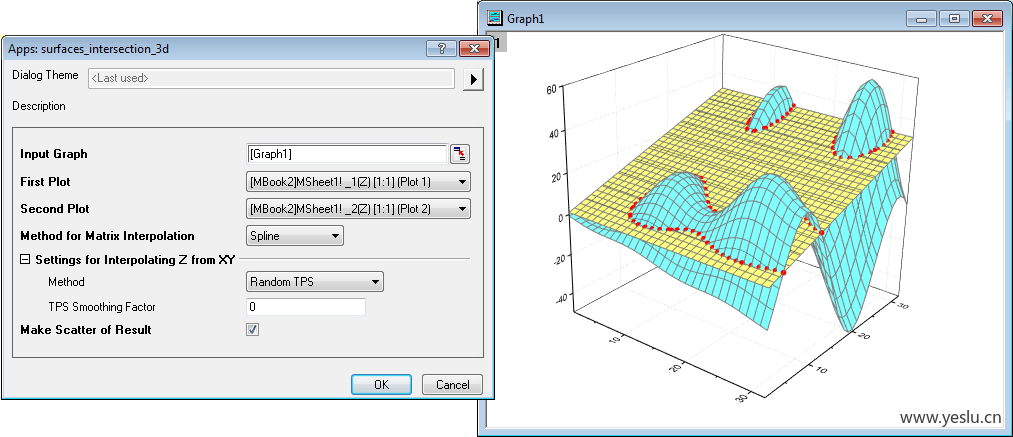Image resolution: width=1013 pixels, height=437 pixels.
Task: Click the TPS Smoothing Factor field
Action: click(x=306, y=306)
